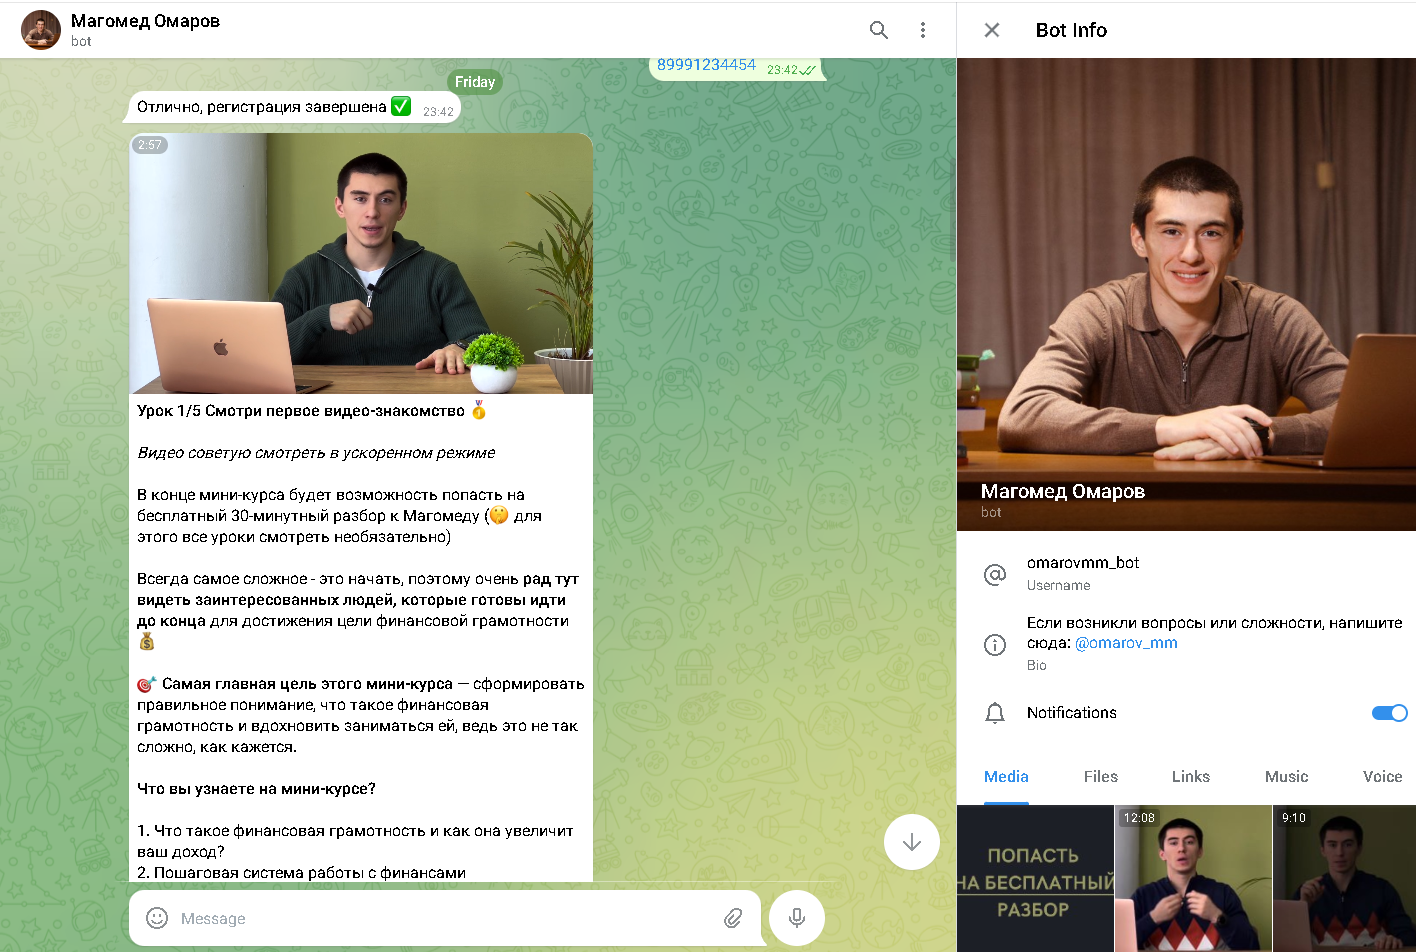This screenshot has width=1416, height=952.
Task: Open the emoji picker in message box
Action: (x=157, y=918)
